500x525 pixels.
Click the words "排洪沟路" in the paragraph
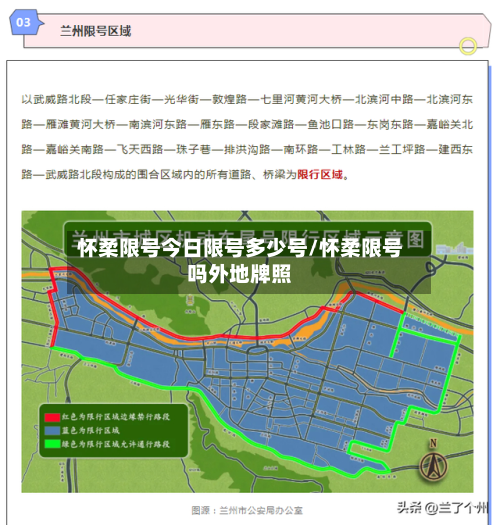[x=247, y=149]
